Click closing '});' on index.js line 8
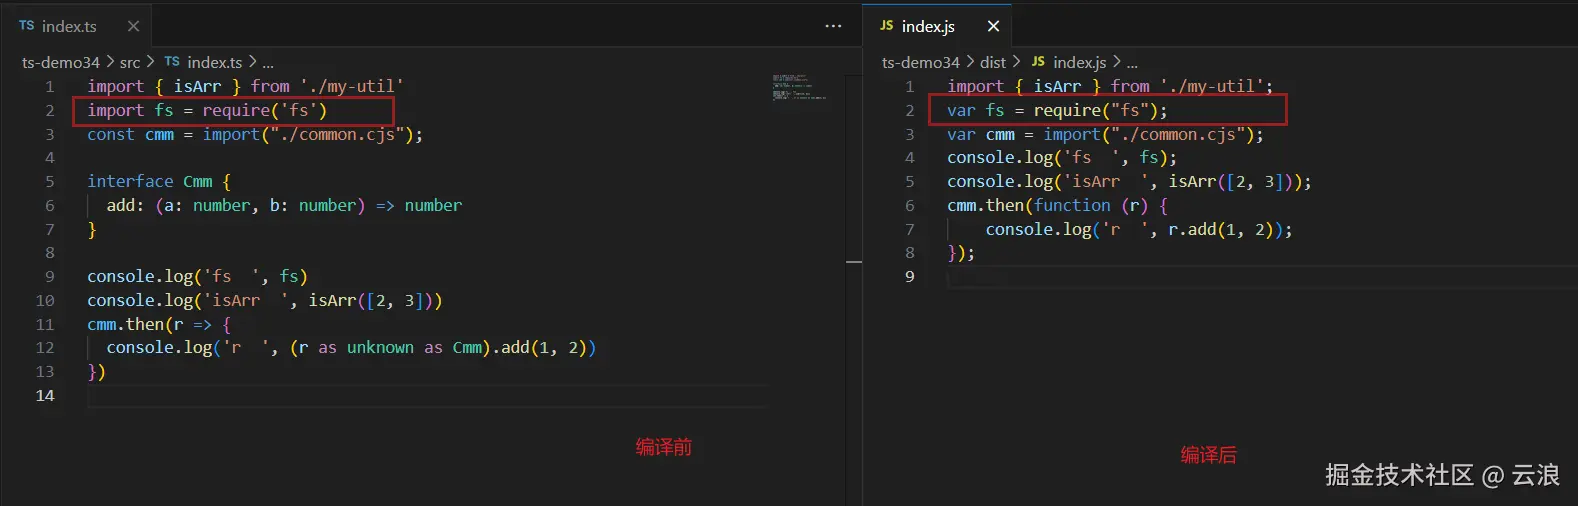This screenshot has height=506, width=1578. coord(961,253)
